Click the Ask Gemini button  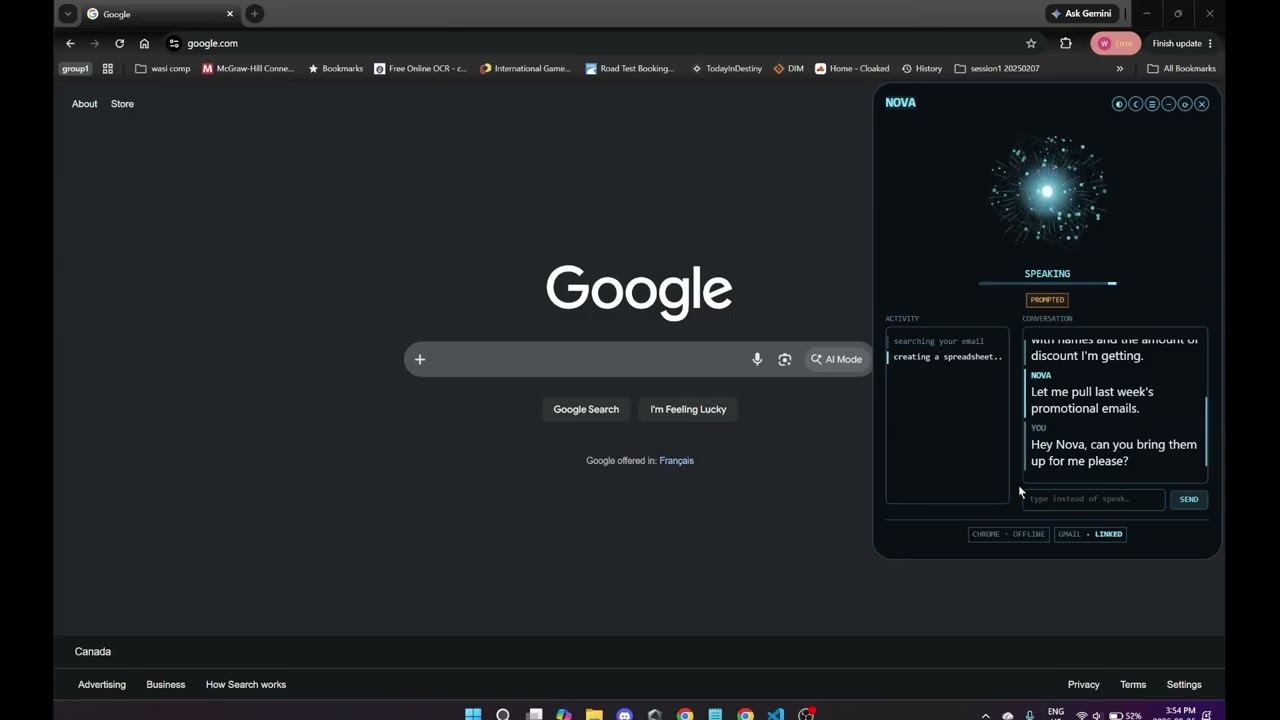(x=1081, y=14)
